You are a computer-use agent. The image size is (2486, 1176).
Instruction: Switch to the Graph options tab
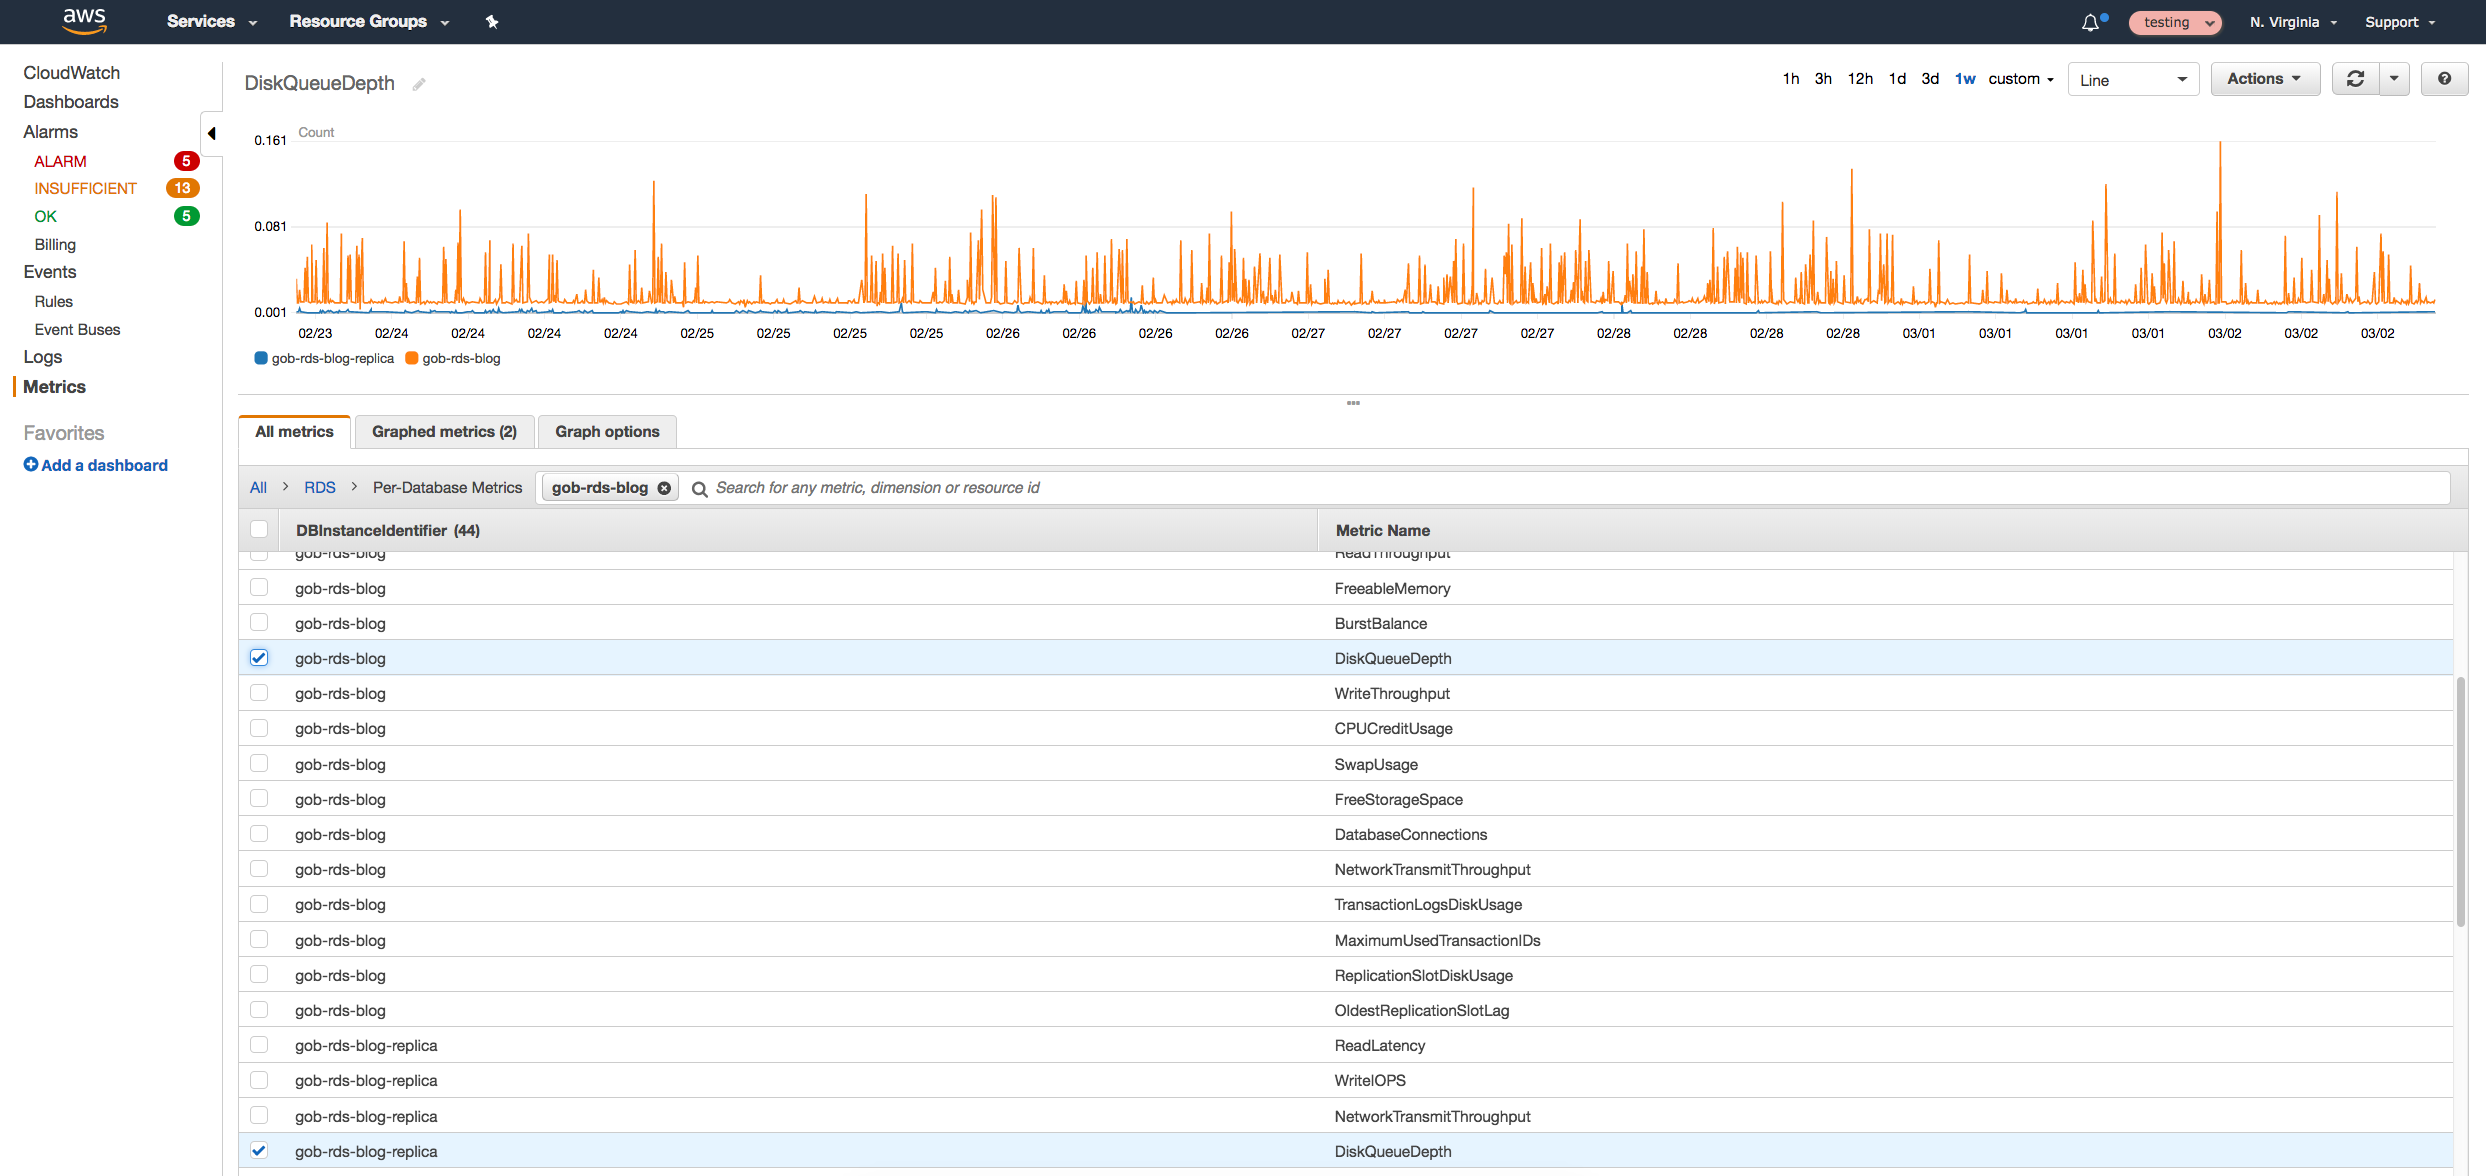pos(606,431)
